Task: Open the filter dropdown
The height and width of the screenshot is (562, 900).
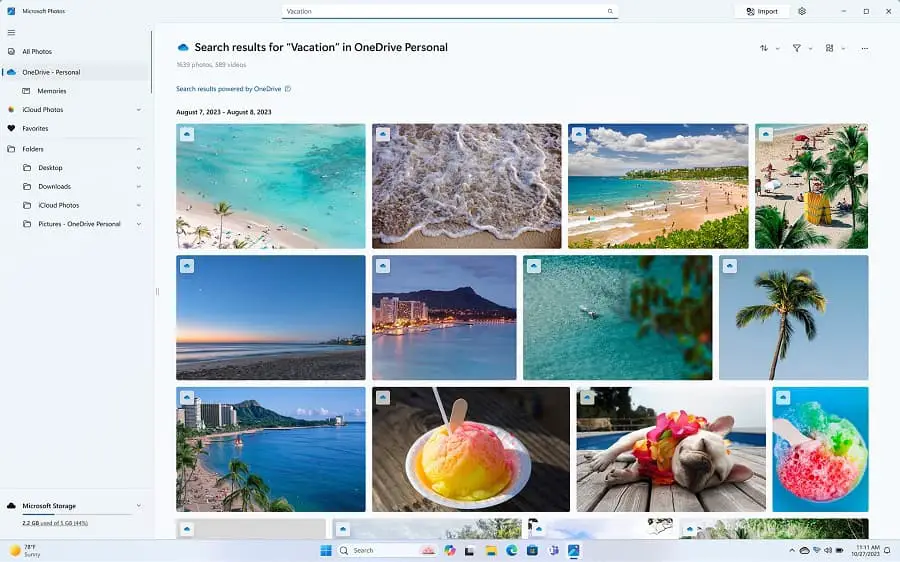Action: click(801, 48)
